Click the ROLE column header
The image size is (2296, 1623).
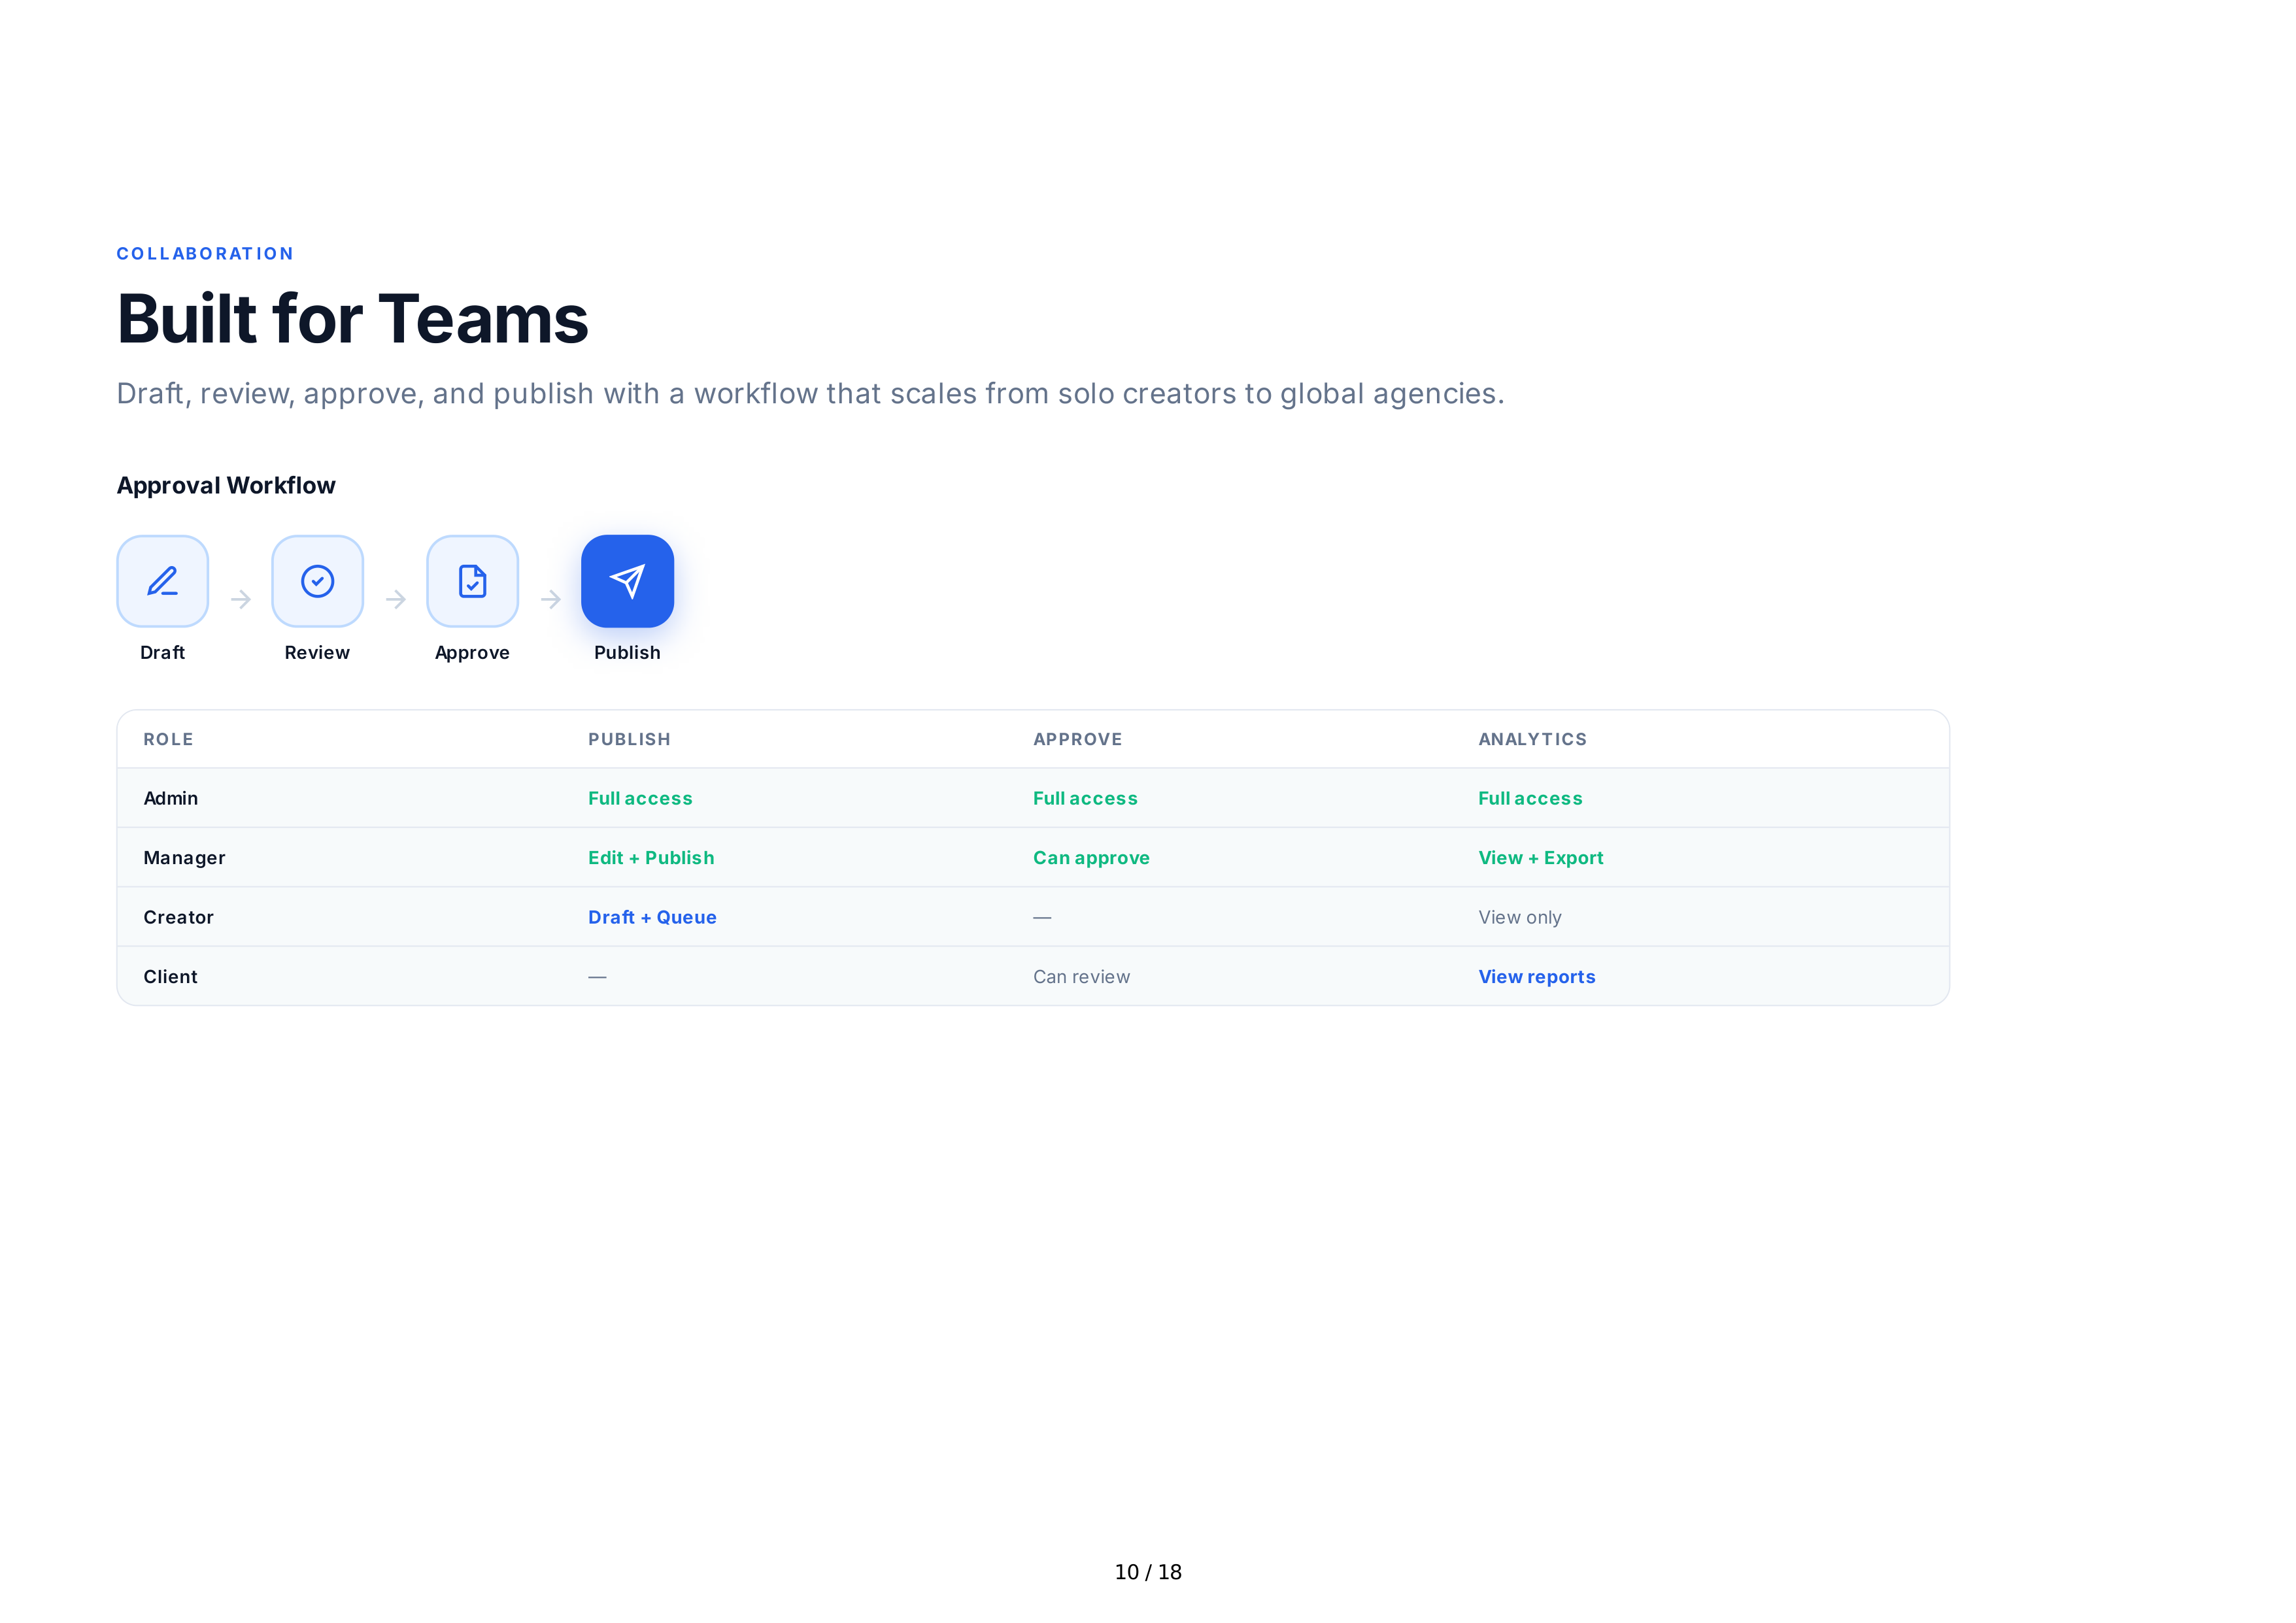(168, 739)
